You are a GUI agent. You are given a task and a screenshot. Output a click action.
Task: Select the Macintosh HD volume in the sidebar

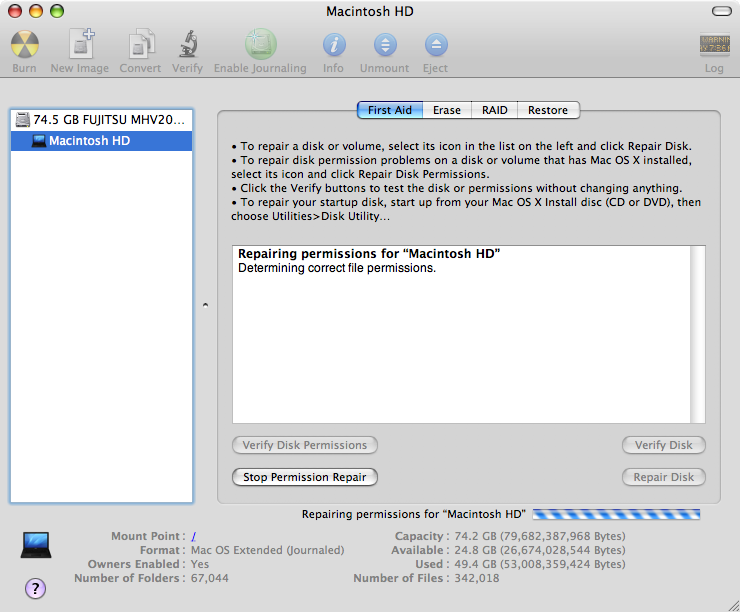coord(101,141)
